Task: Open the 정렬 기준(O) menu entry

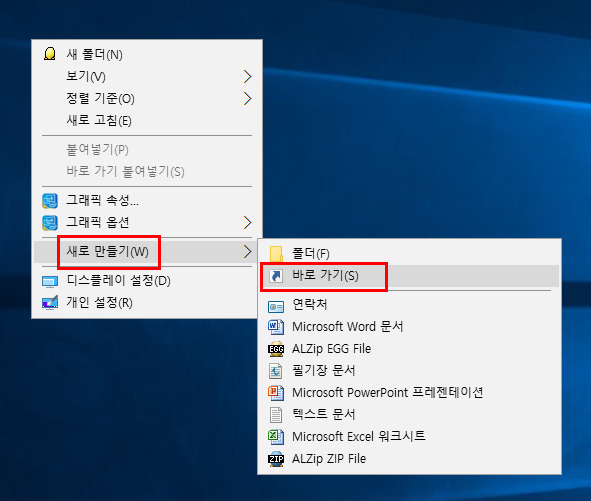Action: [147, 98]
